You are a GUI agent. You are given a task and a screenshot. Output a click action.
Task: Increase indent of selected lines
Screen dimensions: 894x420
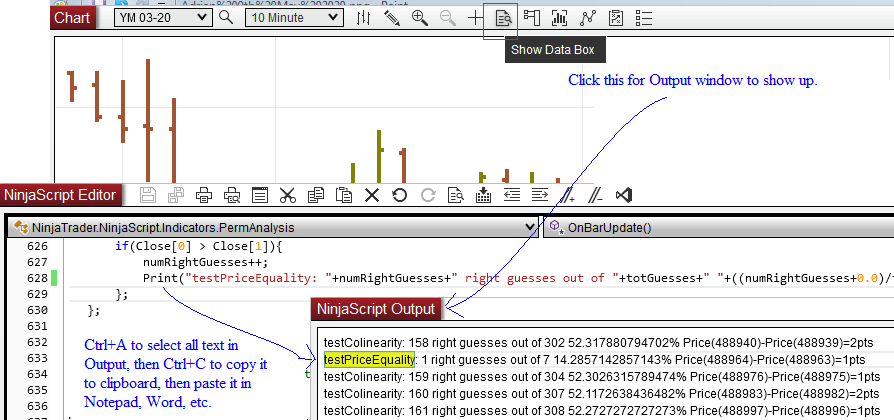click(540, 195)
